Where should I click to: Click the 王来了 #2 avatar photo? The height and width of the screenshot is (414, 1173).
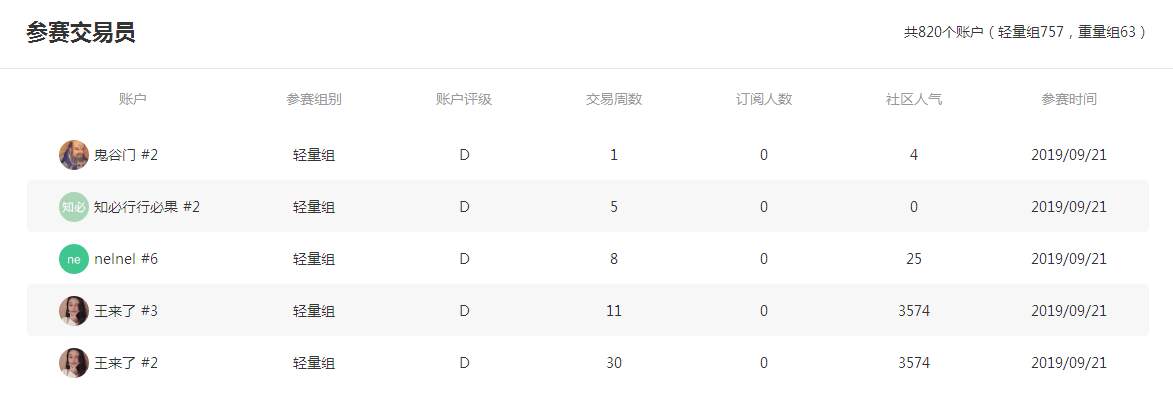click(73, 362)
